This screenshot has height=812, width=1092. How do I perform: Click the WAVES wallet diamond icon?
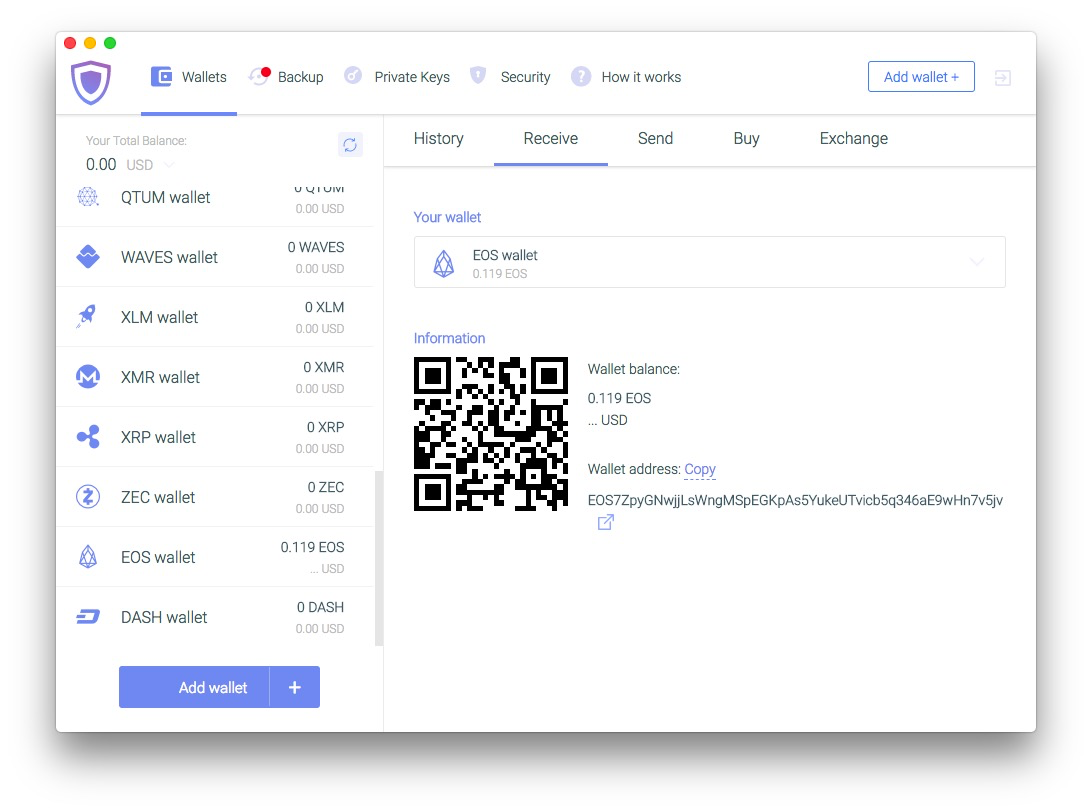click(88, 257)
